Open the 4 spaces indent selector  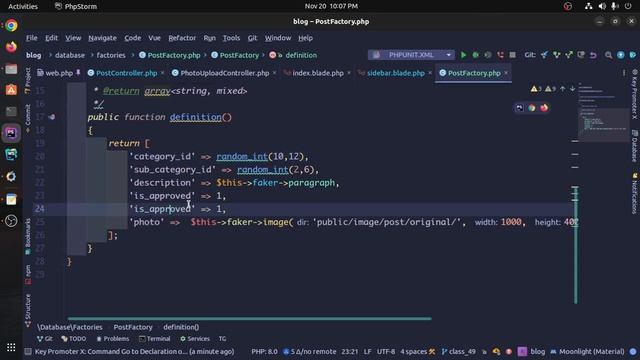(413, 351)
